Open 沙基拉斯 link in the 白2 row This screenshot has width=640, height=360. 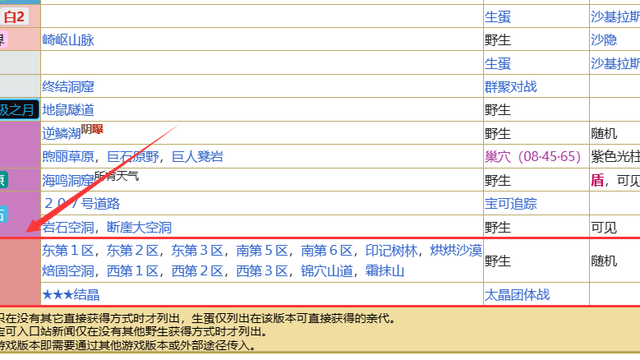(x=615, y=17)
